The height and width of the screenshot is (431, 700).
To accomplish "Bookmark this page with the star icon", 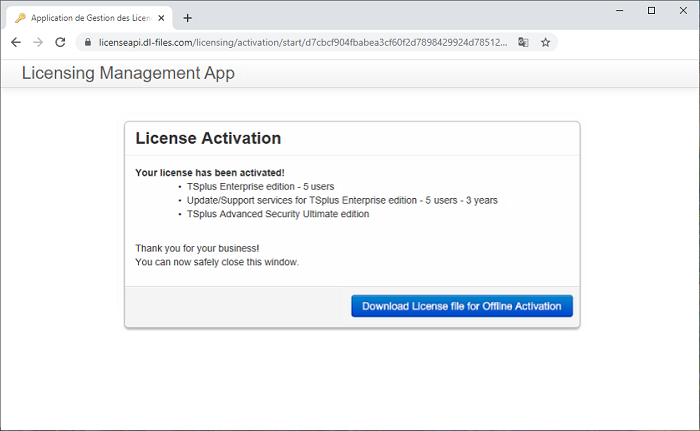I will coord(545,43).
